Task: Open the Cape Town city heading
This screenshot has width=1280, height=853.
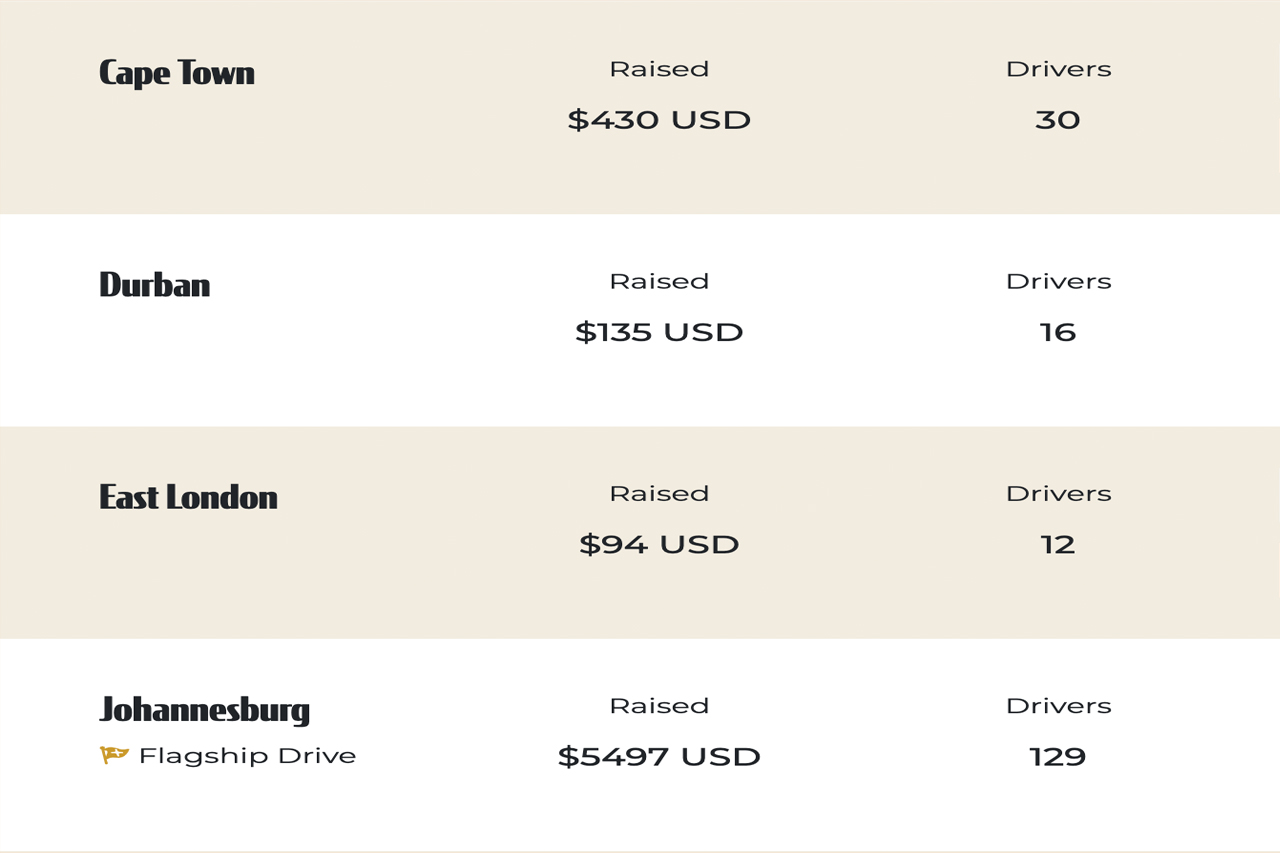Action: point(177,73)
